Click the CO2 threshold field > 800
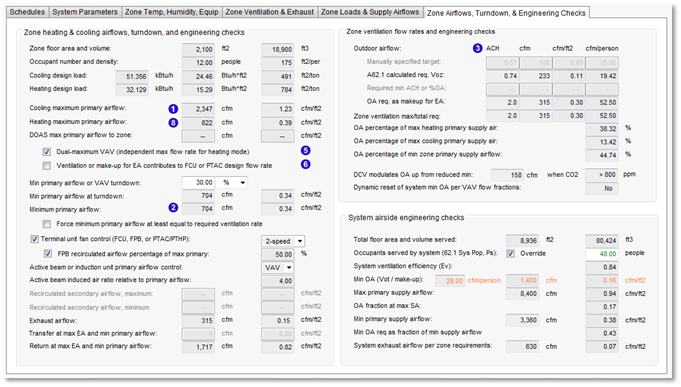Image resolution: width=681 pixels, height=387 pixels. point(602,175)
